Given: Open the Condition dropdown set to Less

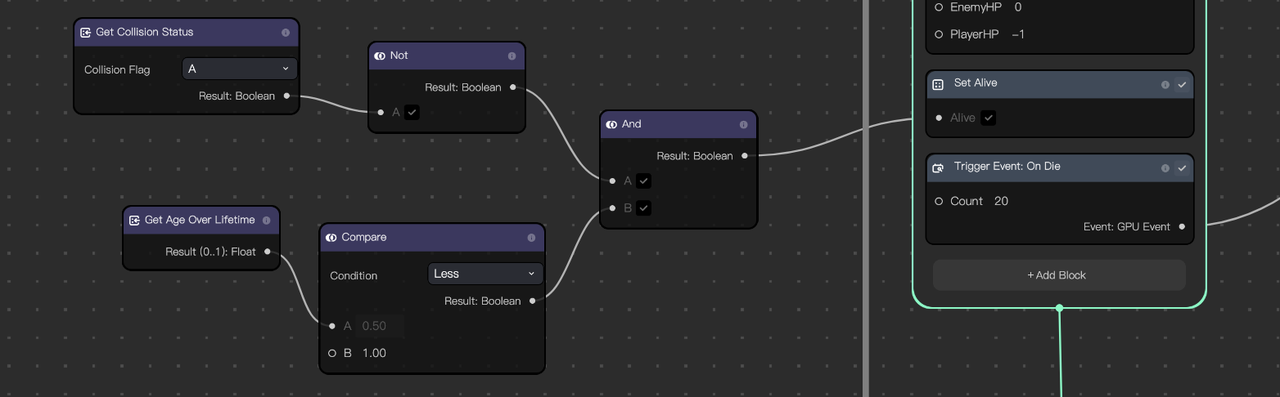Looking at the screenshot, I should point(485,274).
